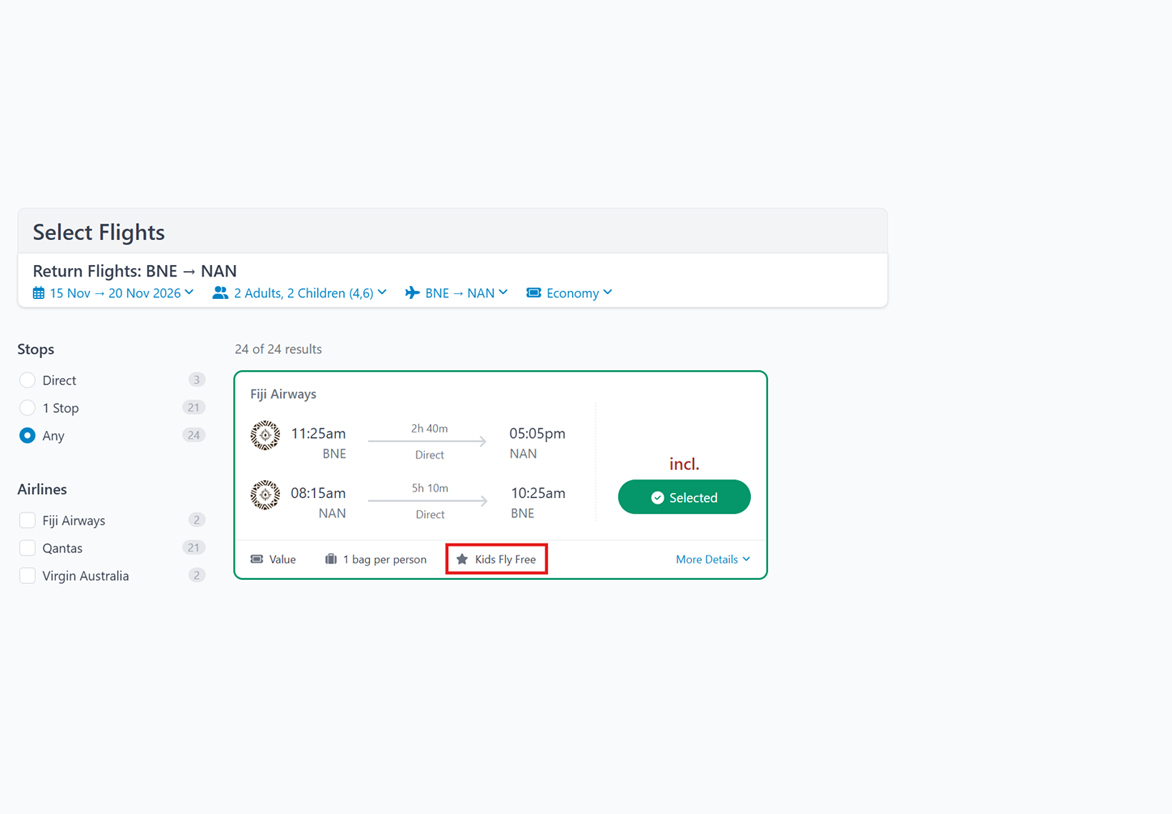Expand More Details for the Fiji Airways flight
The height and width of the screenshot is (814, 1172).
click(712, 560)
